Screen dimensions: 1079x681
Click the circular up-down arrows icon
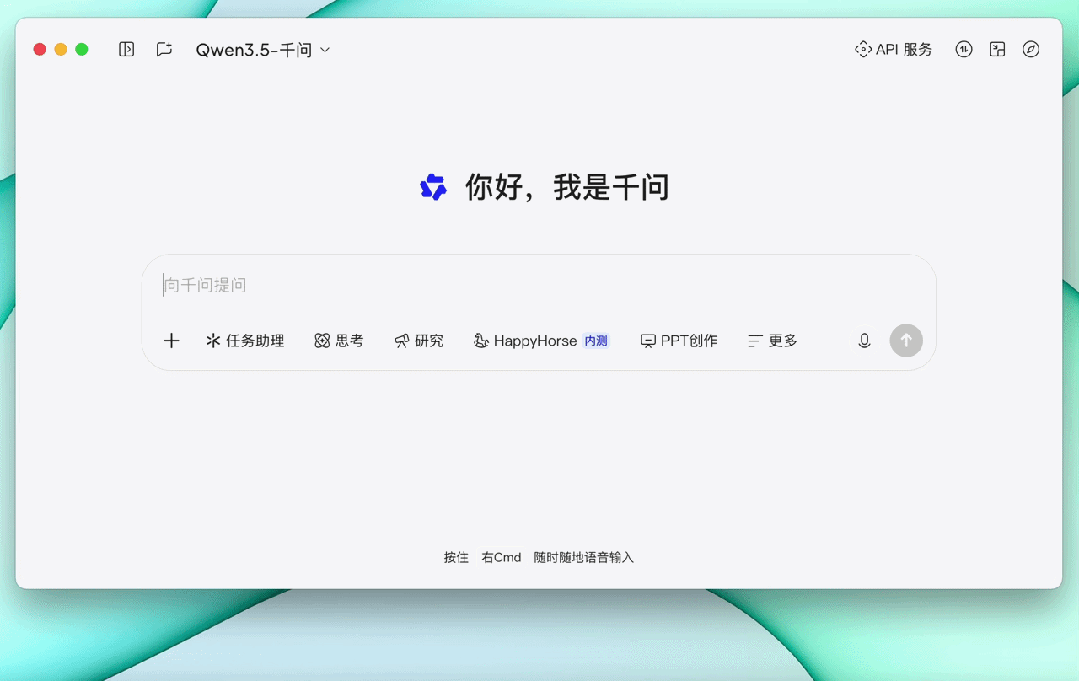click(x=963, y=50)
